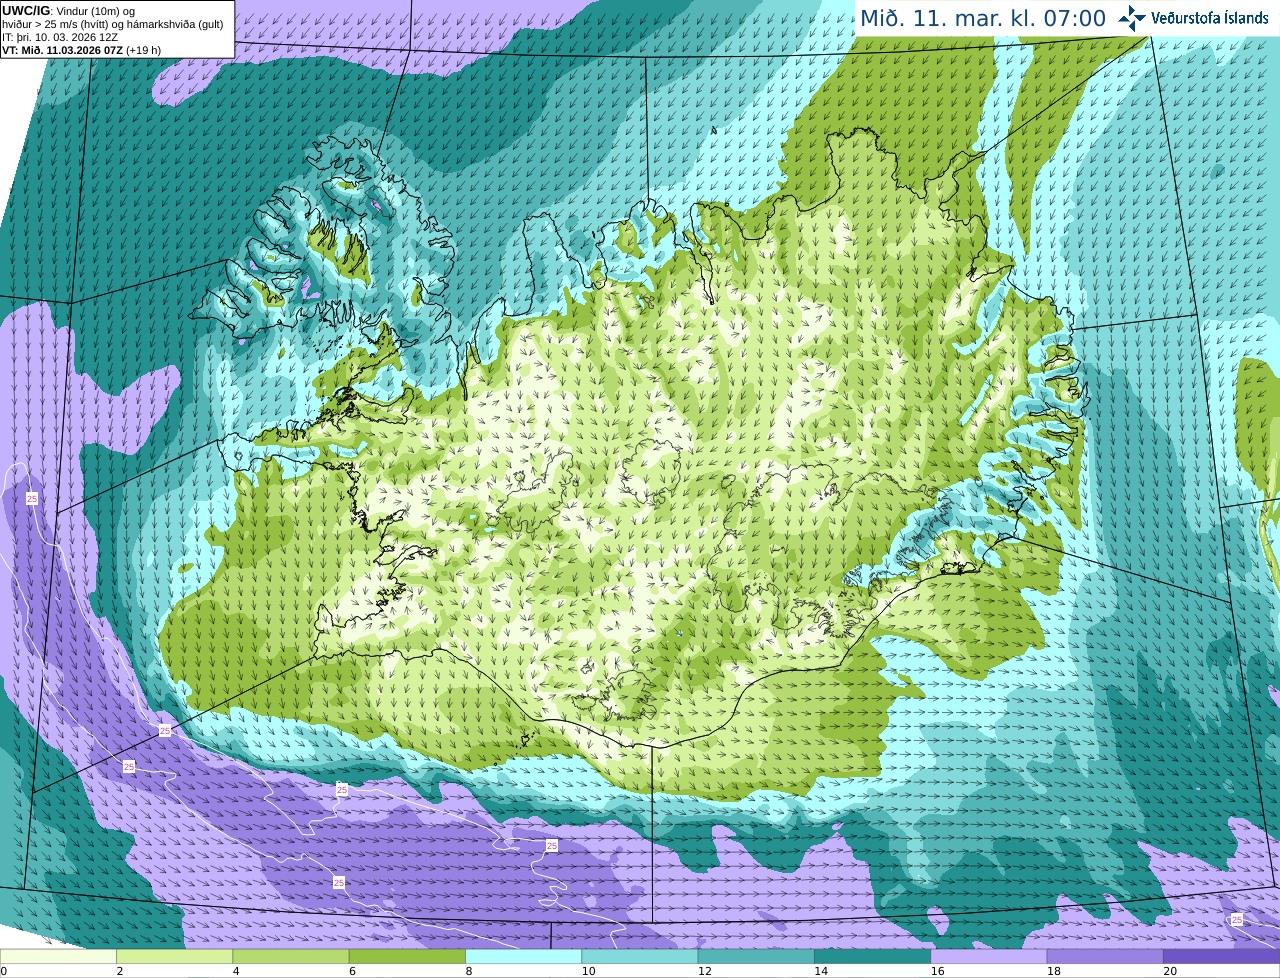The height and width of the screenshot is (978, 1280).
Task: Pick the 0–2 m/s palest yellow legend swatch
Action: click(x=58, y=957)
